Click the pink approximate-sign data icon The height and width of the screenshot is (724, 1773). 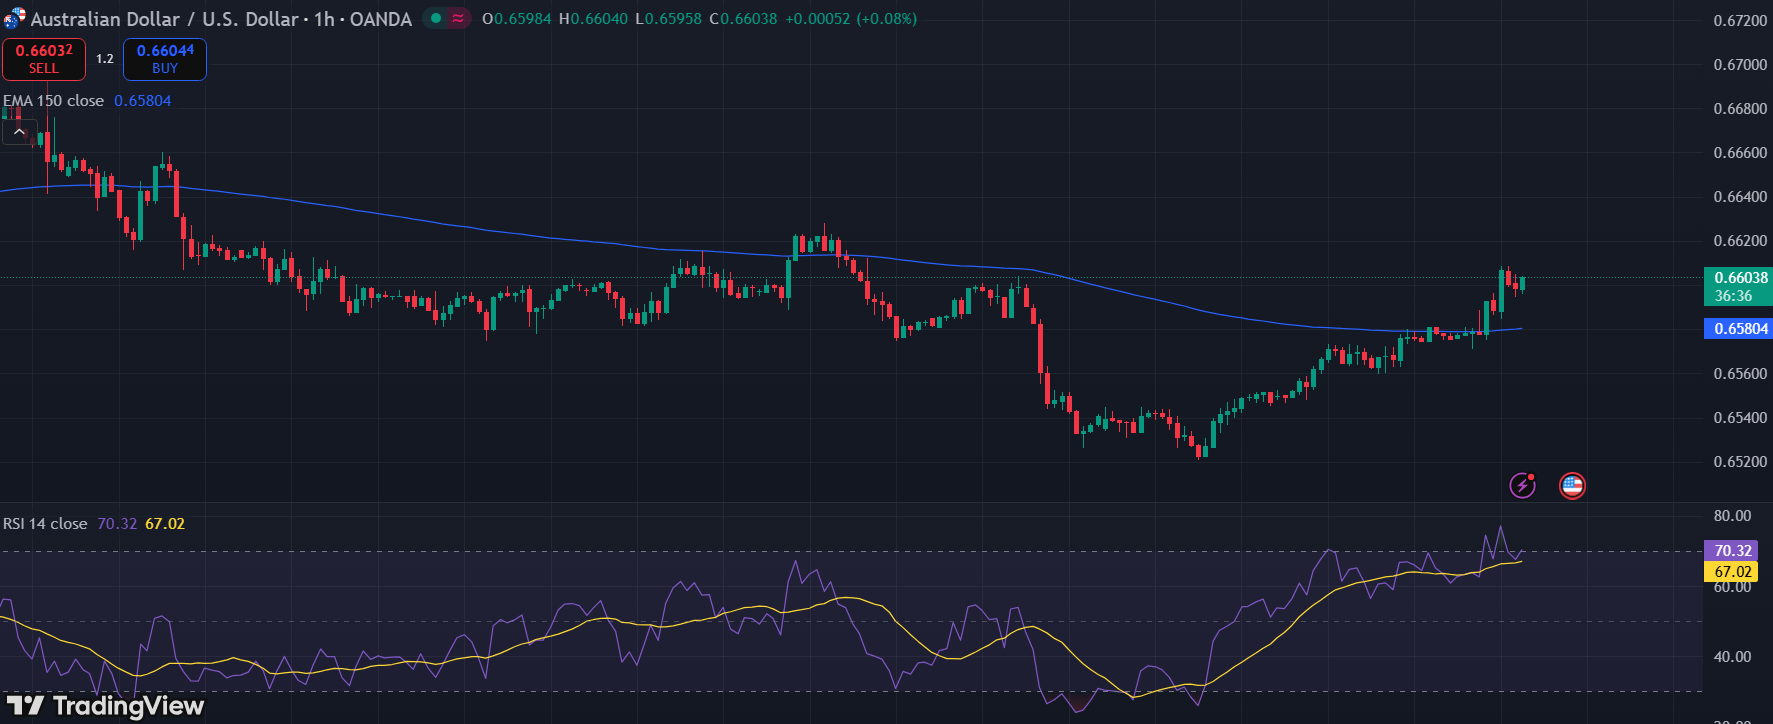(x=458, y=18)
